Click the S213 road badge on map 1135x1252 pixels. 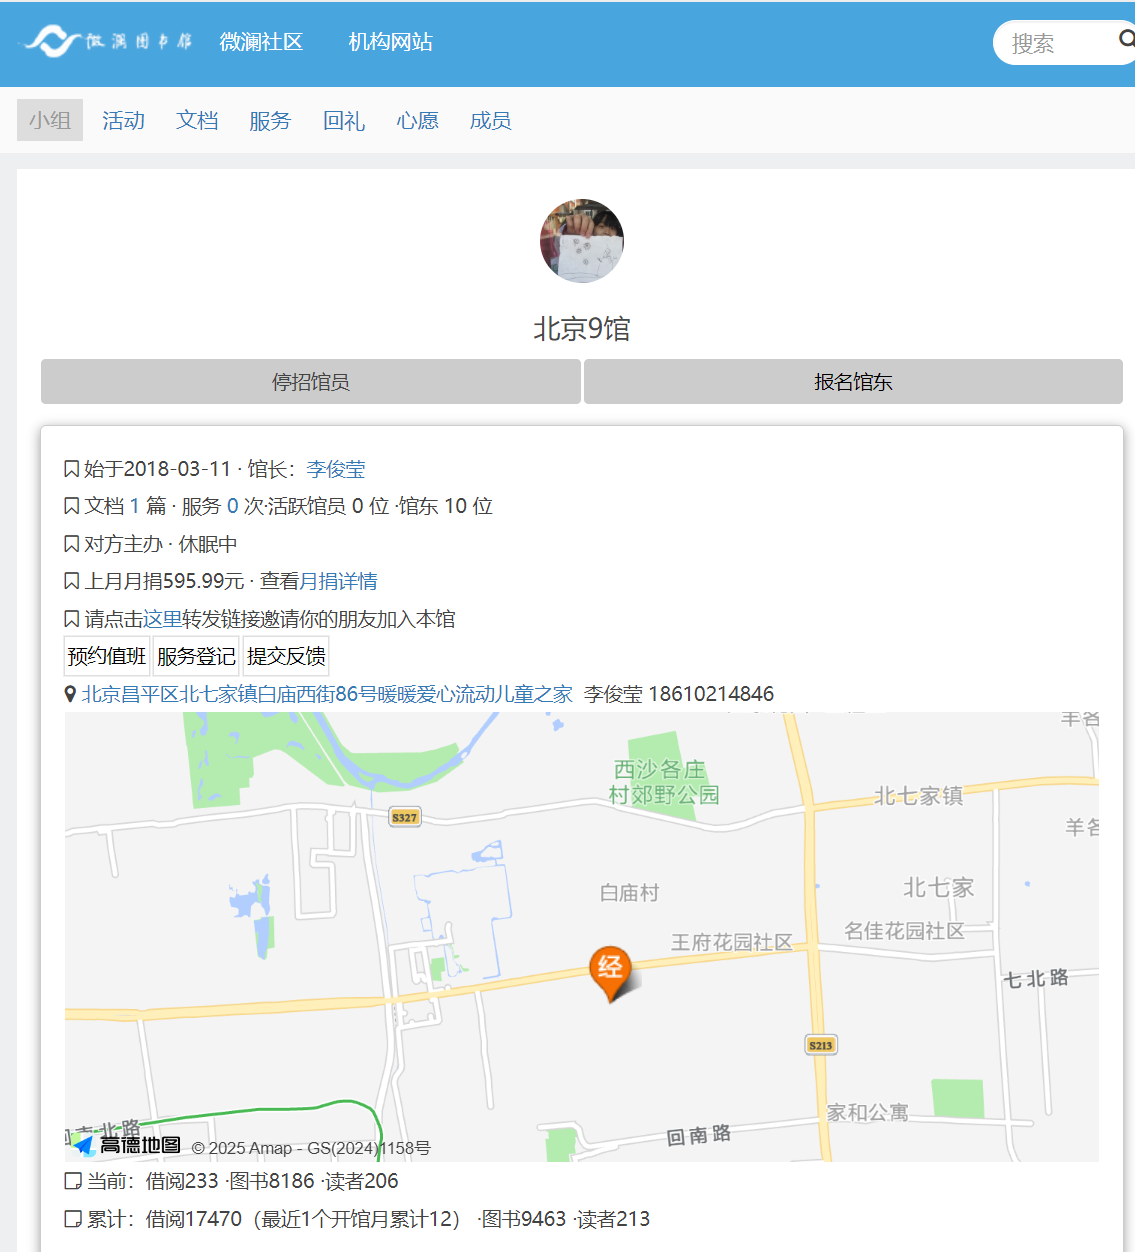821,1045
